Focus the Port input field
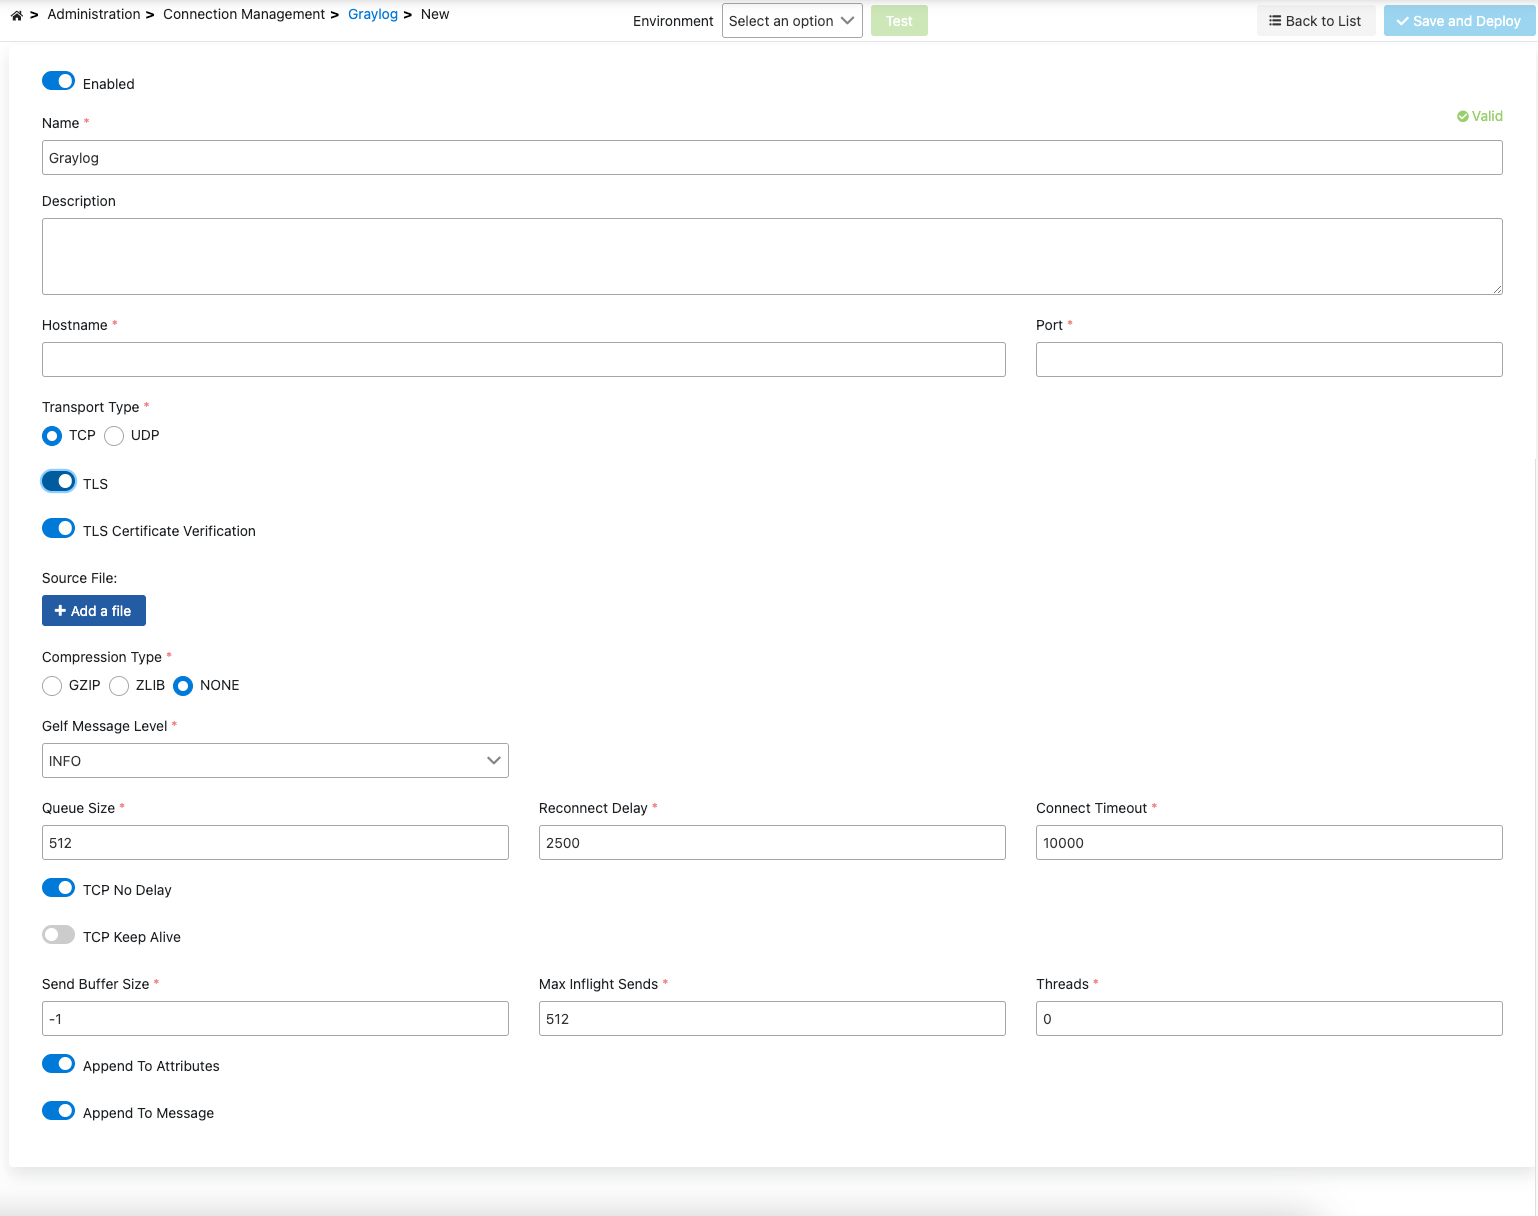1538x1216 pixels. 1268,360
